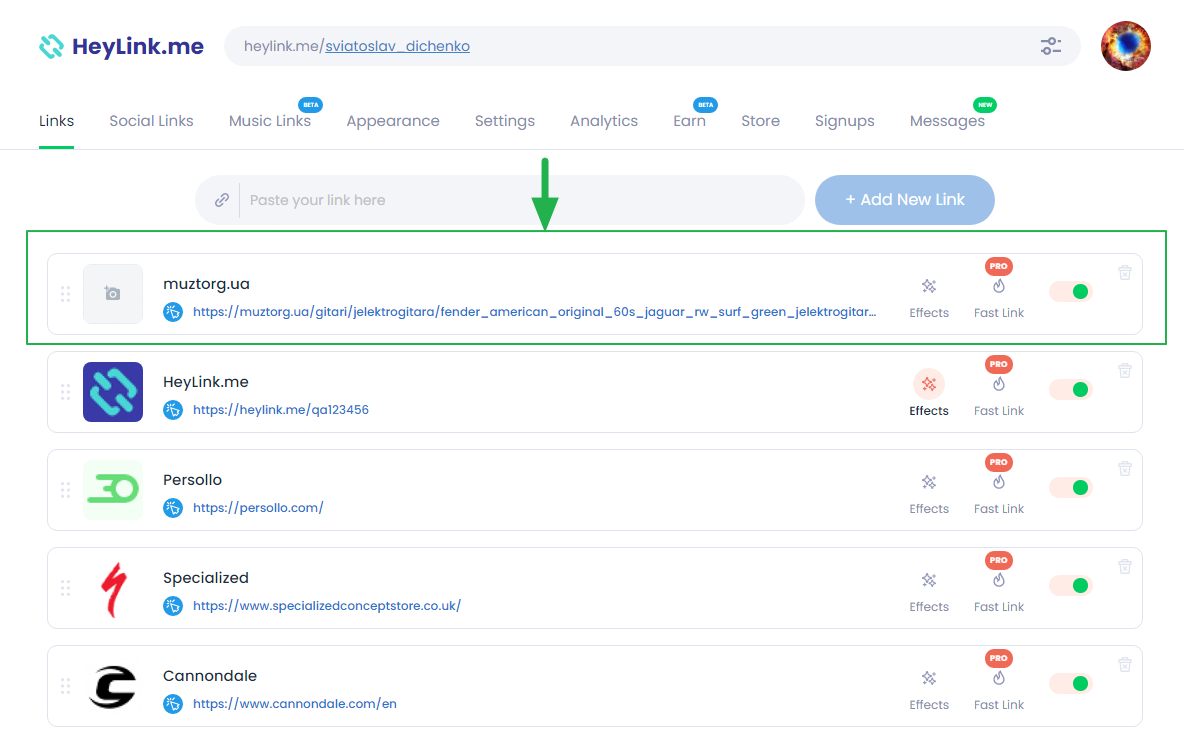Open Effects for the Cannondale link
The width and height of the screenshot is (1184, 729).
pos(929,690)
